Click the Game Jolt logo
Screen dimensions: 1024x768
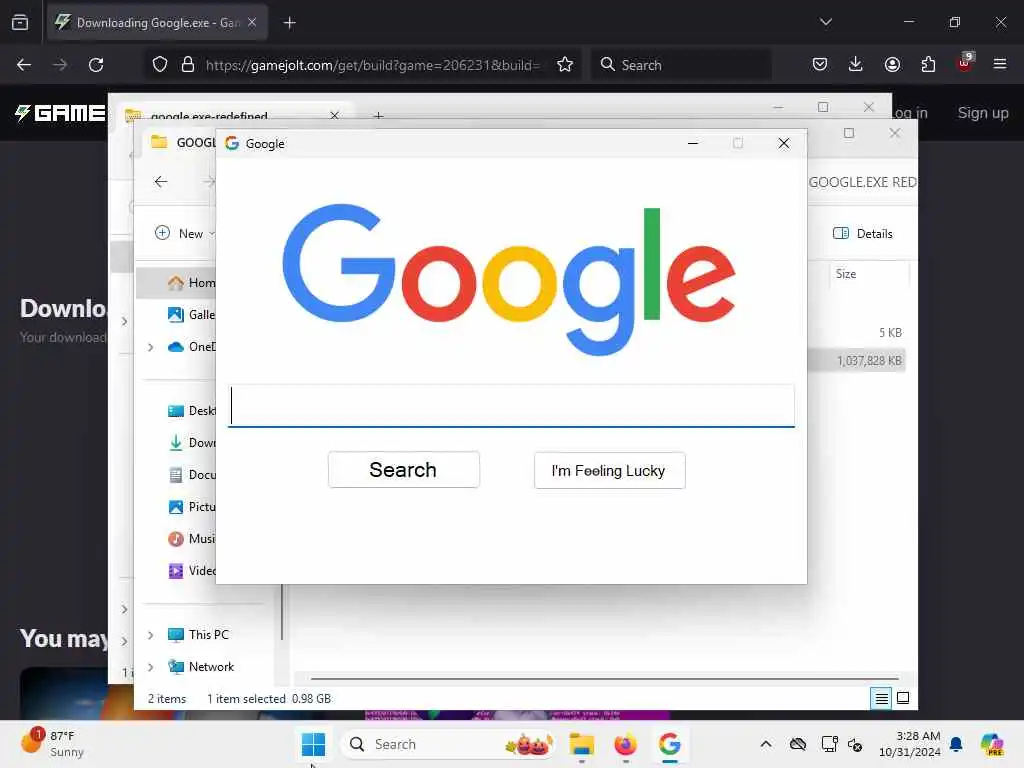tap(60, 113)
